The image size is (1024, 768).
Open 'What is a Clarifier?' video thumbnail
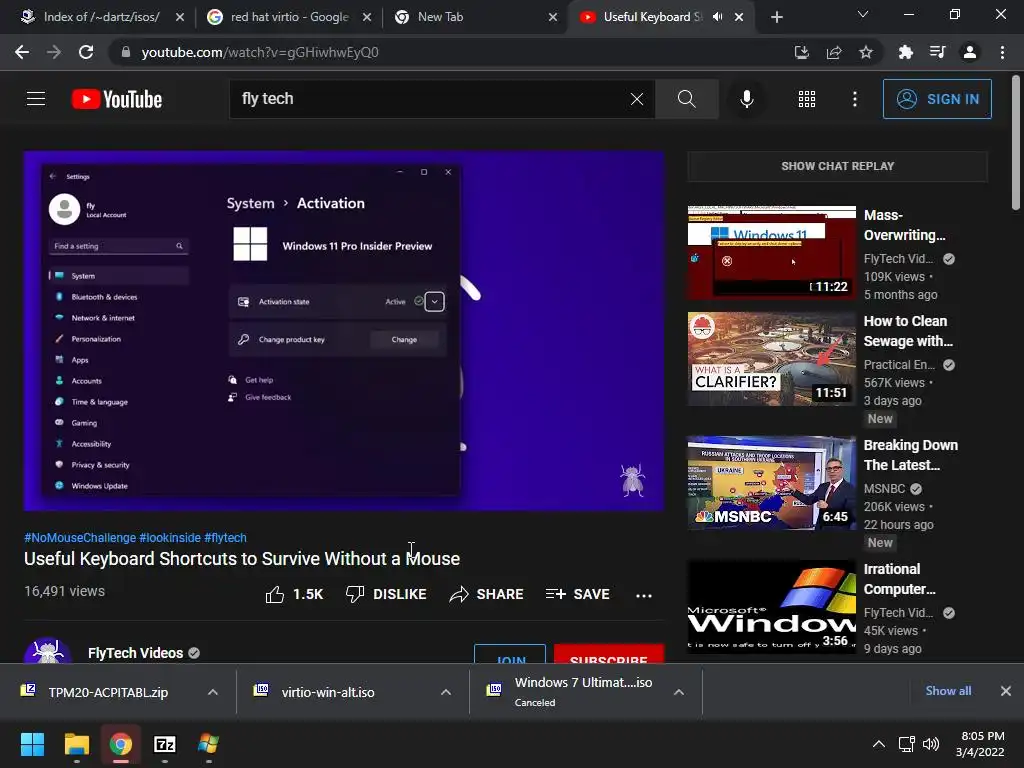(772, 359)
